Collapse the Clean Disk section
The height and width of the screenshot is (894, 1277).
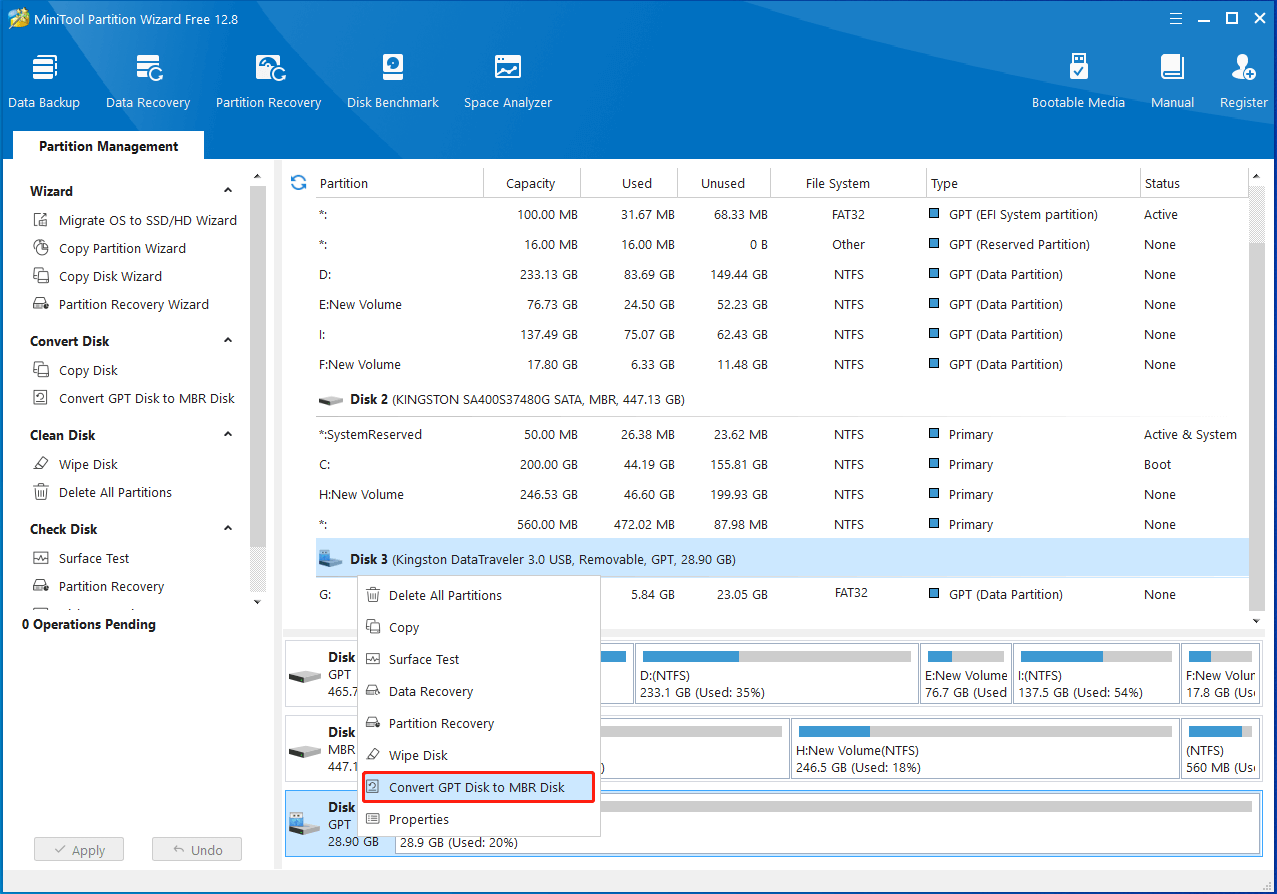228,435
